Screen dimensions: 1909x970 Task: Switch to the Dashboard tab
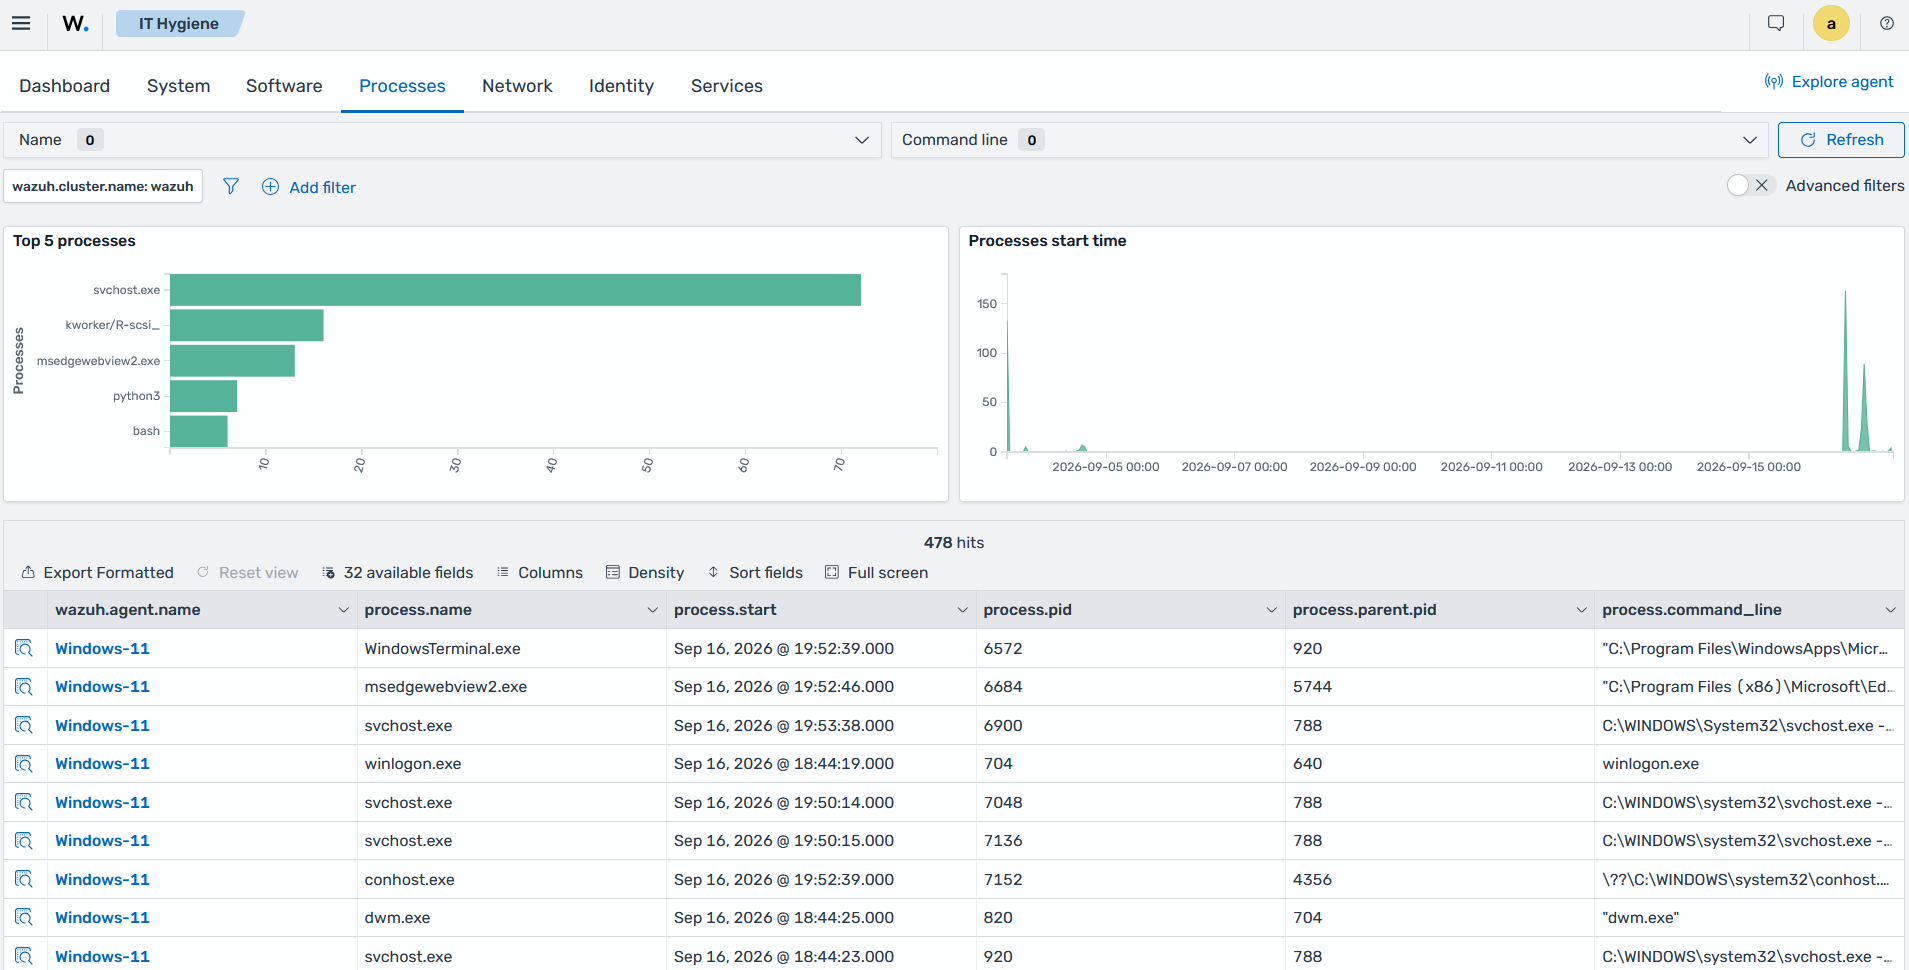(x=65, y=86)
